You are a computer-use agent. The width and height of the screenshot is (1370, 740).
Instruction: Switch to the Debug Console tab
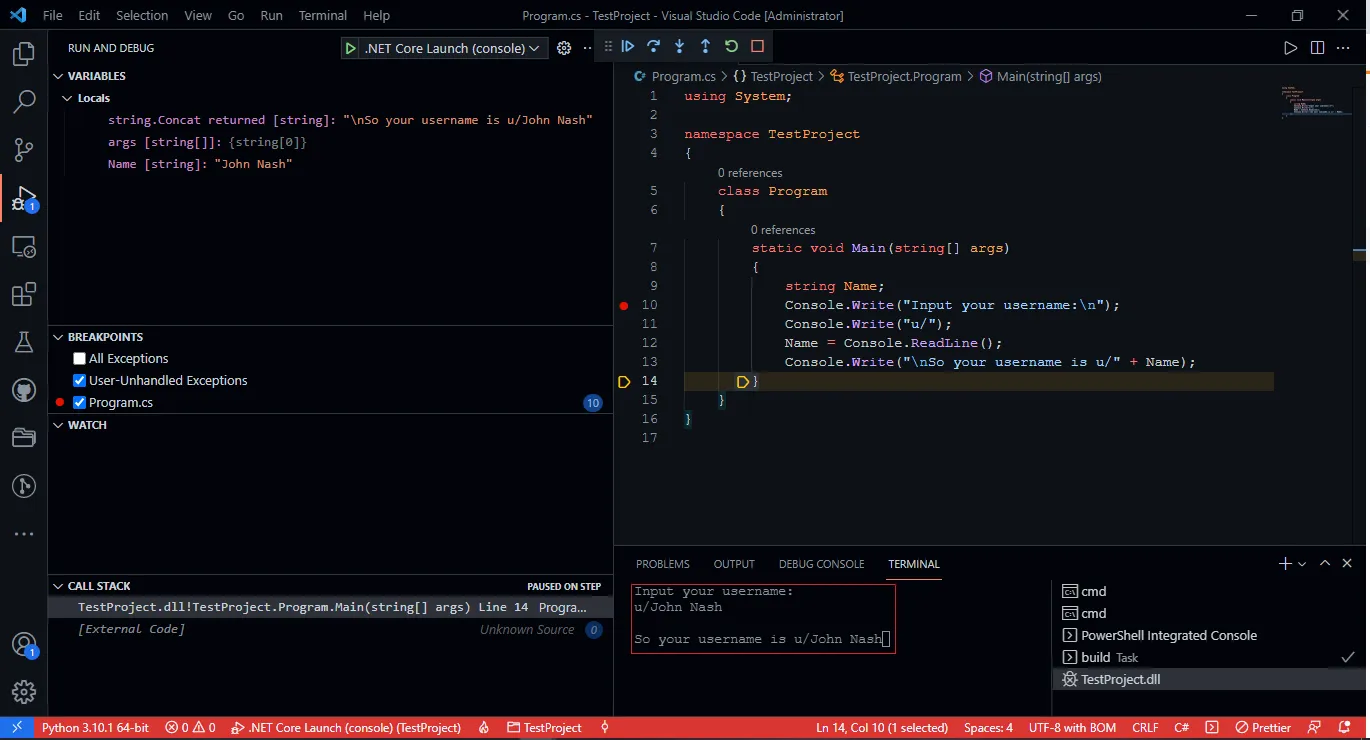point(821,564)
